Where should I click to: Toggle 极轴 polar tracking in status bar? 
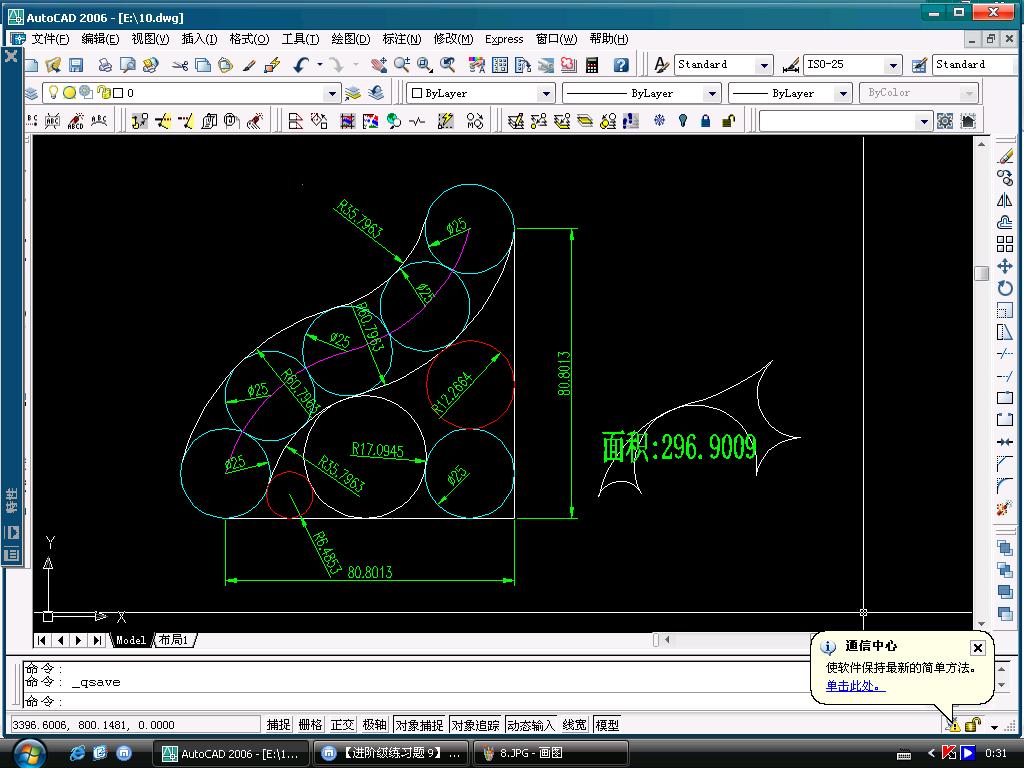pyautogui.click(x=374, y=725)
